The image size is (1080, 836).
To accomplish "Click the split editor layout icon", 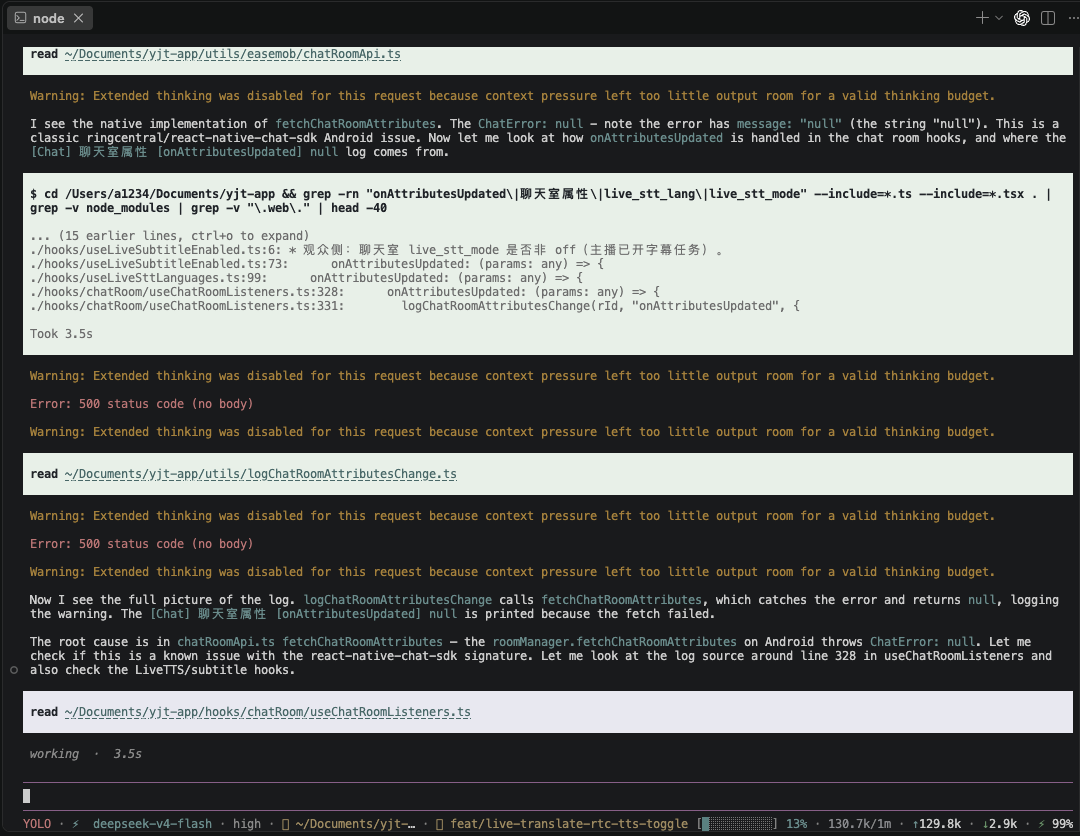I will 1048,18.
